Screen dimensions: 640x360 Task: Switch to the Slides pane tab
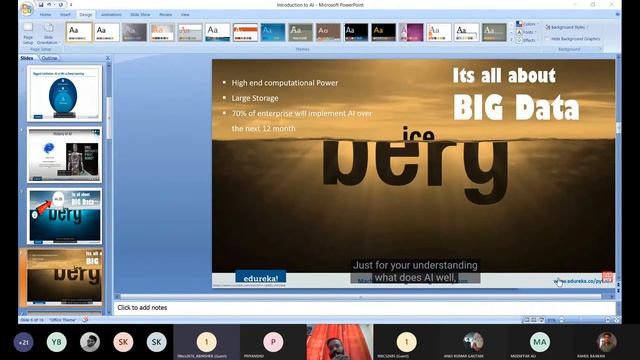click(x=27, y=58)
